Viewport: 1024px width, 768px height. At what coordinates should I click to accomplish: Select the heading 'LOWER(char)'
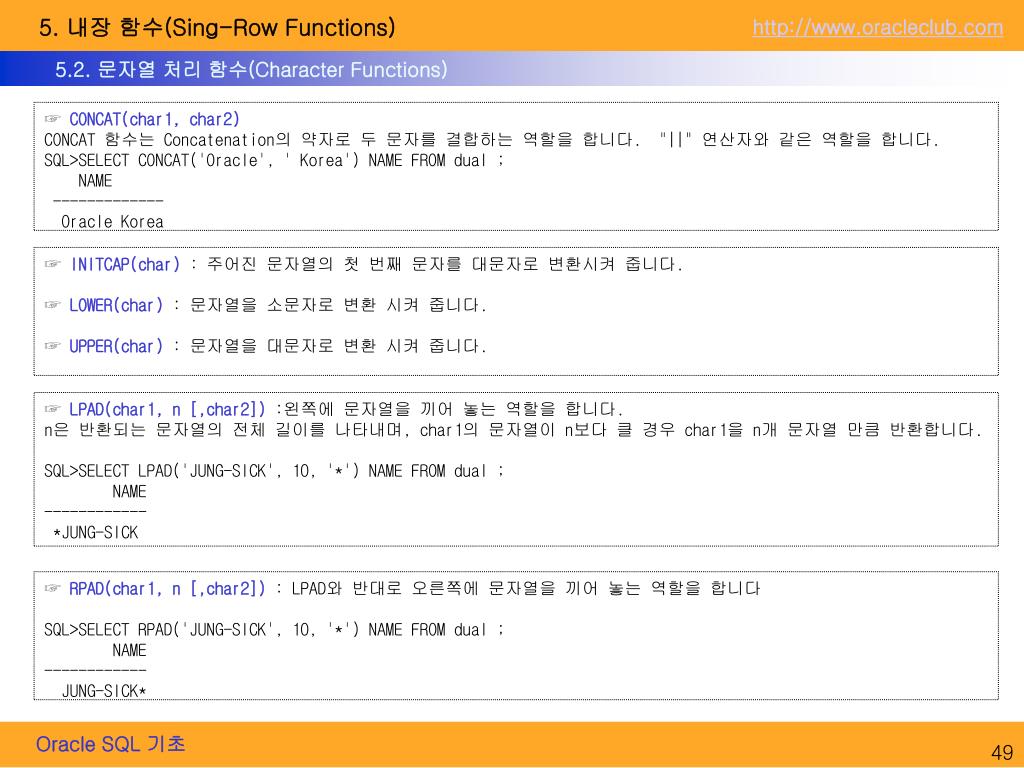coord(116,305)
